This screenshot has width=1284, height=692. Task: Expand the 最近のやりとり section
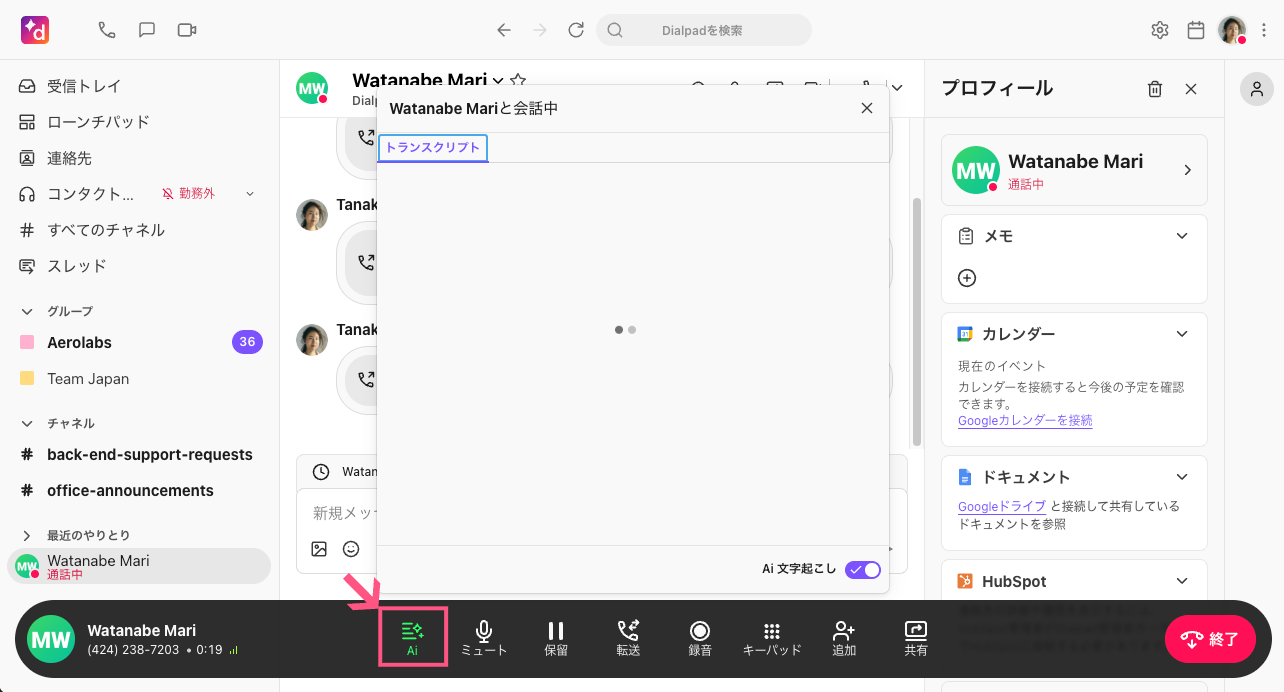(27, 535)
